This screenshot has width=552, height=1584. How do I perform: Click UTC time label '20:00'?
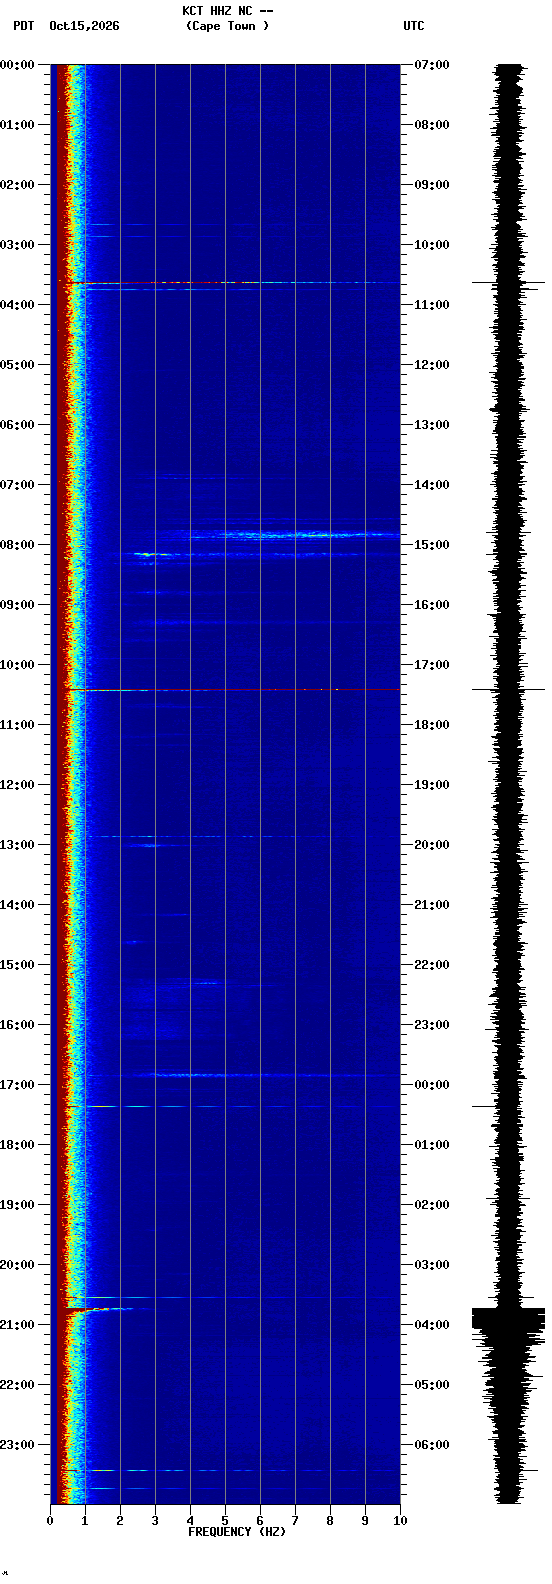[432, 845]
